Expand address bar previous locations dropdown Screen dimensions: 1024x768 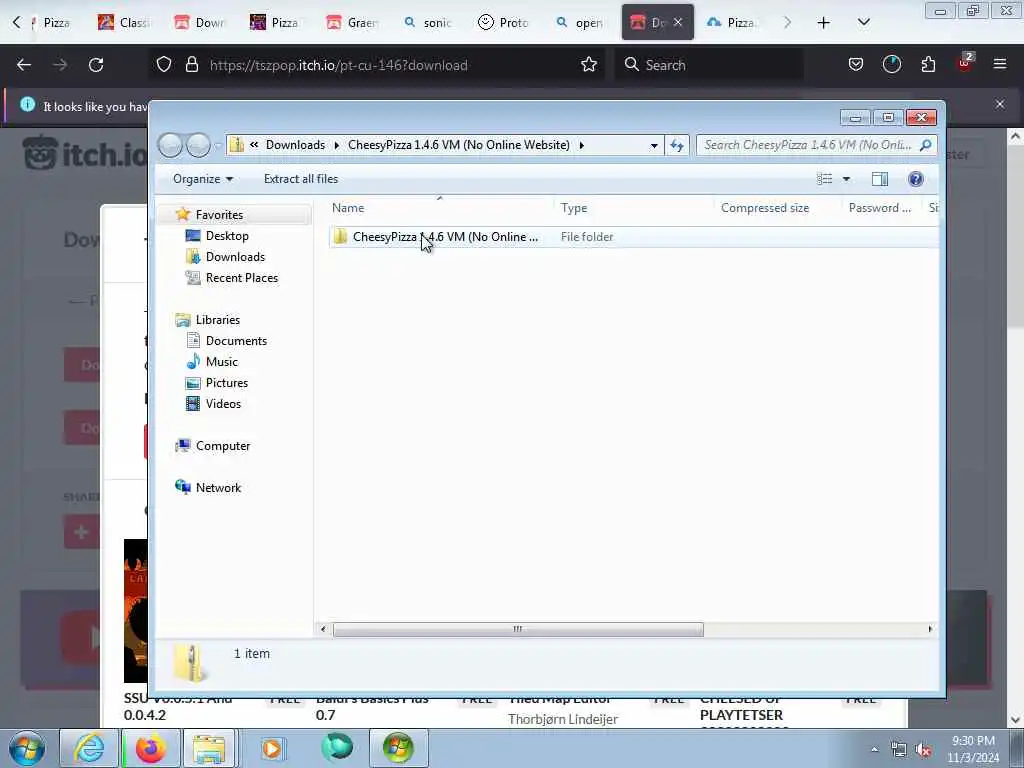654,145
